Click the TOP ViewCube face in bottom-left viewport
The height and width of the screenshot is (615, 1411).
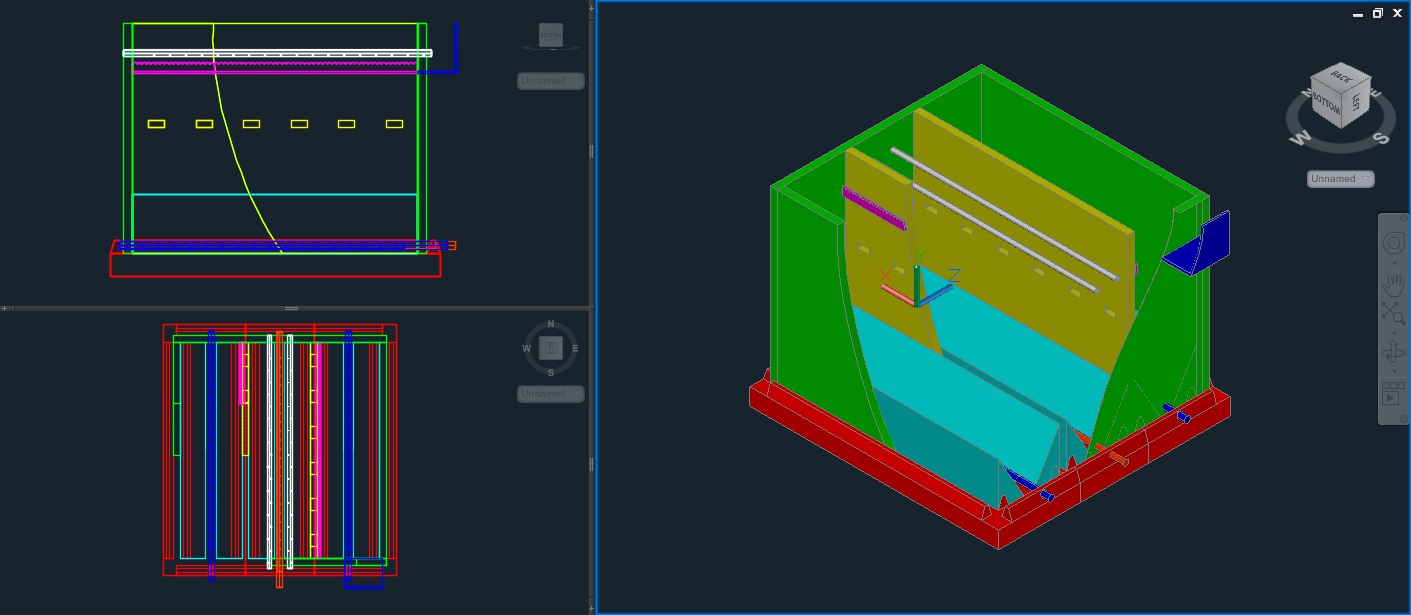click(551, 348)
